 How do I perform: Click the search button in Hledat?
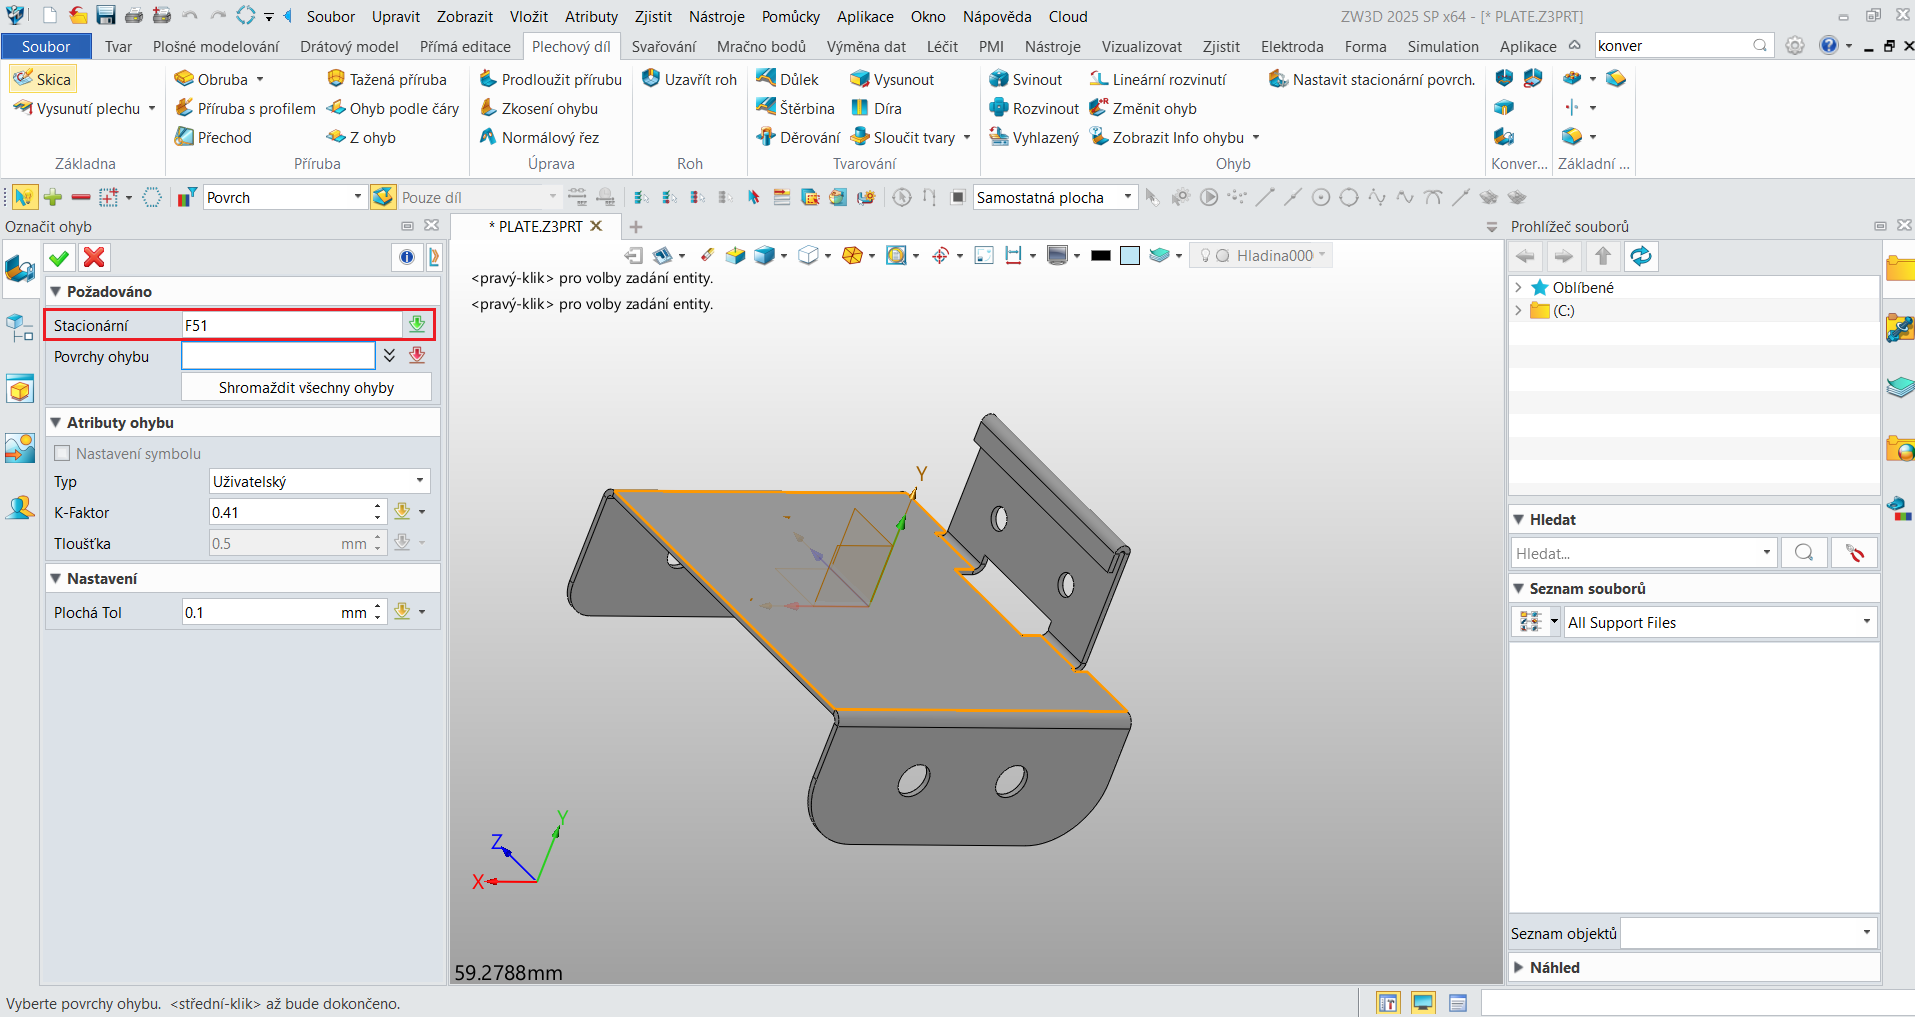(x=1804, y=553)
